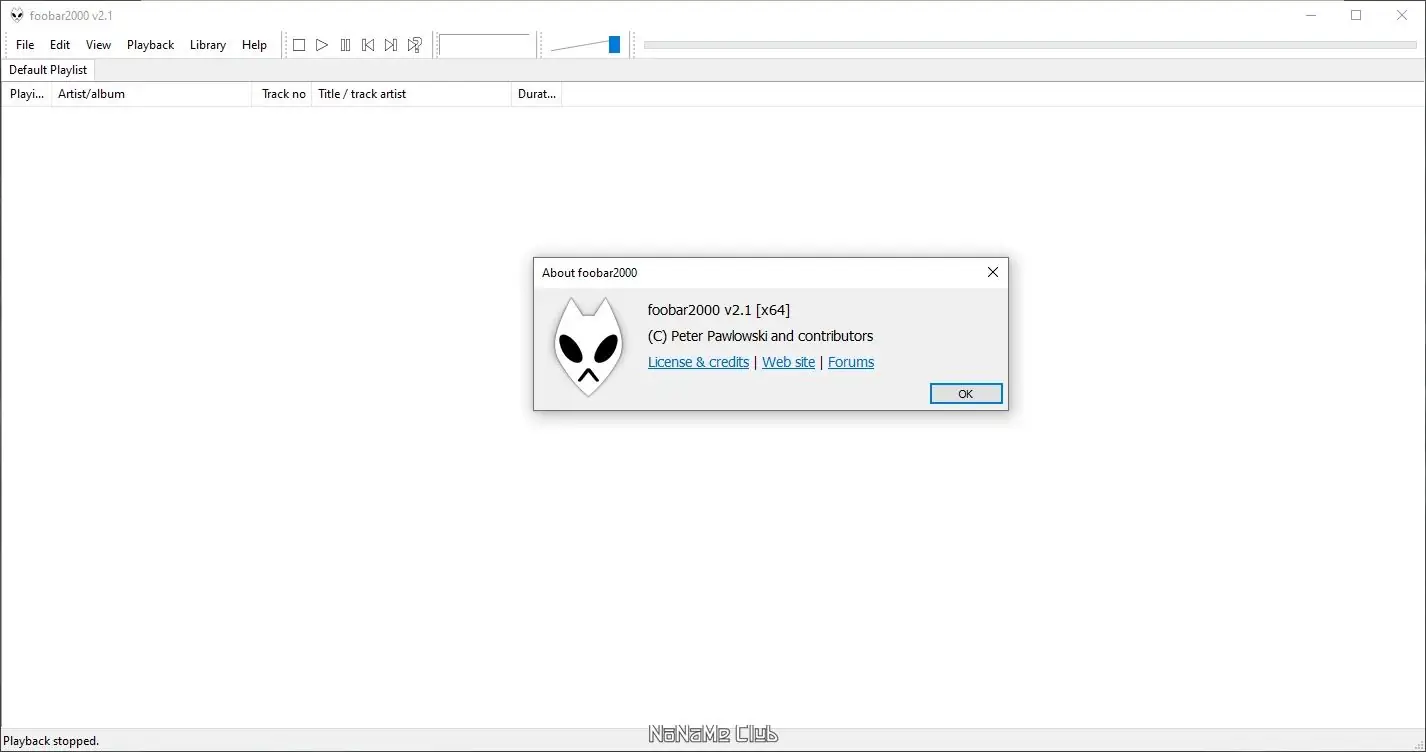Image resolution: width=1426 pixels, height=752 pixels.
Task: Pause playback using the Pause button
Action: [345, 45]
